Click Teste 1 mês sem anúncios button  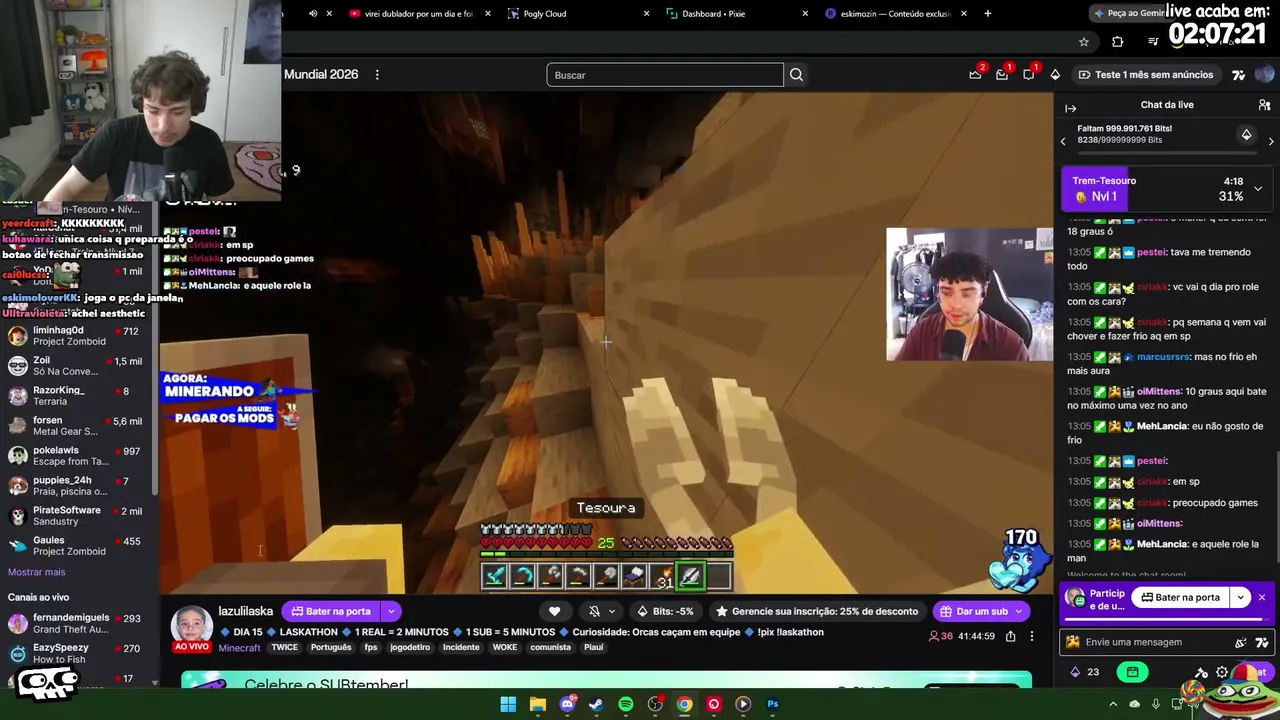[1145, 75]
